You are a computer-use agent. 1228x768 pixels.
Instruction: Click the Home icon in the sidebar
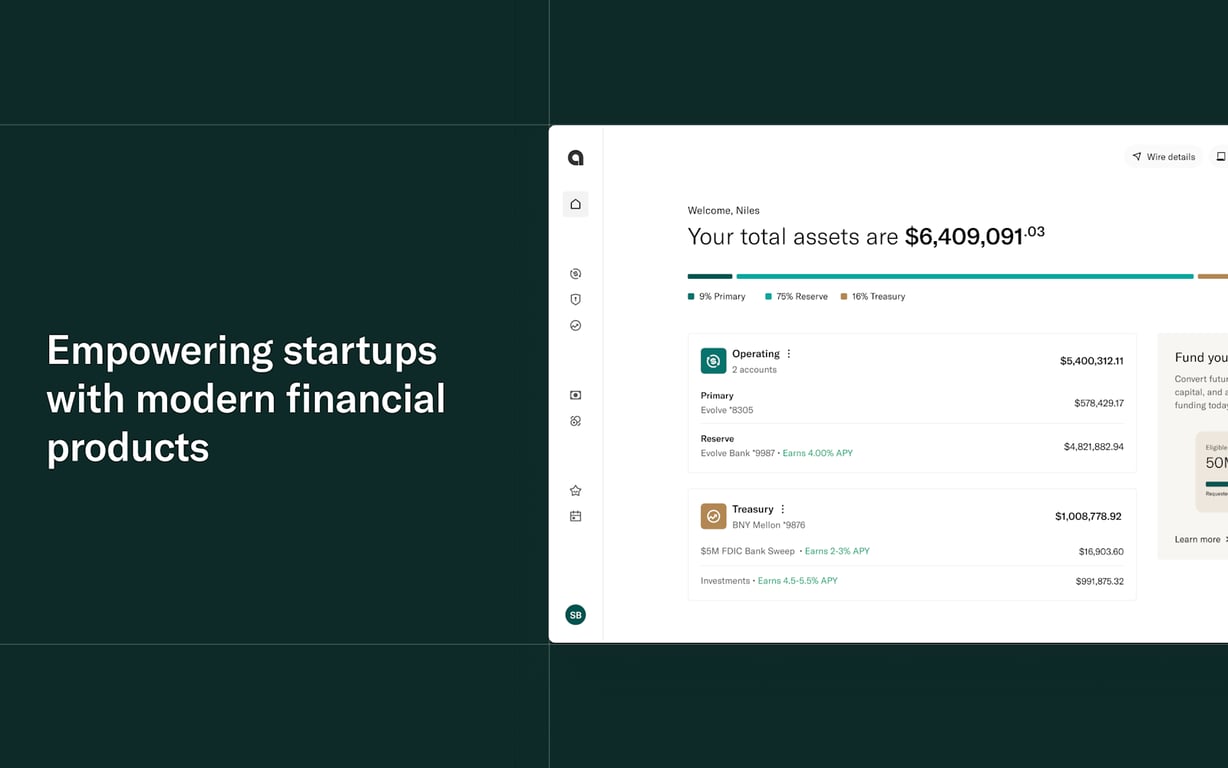575,204
